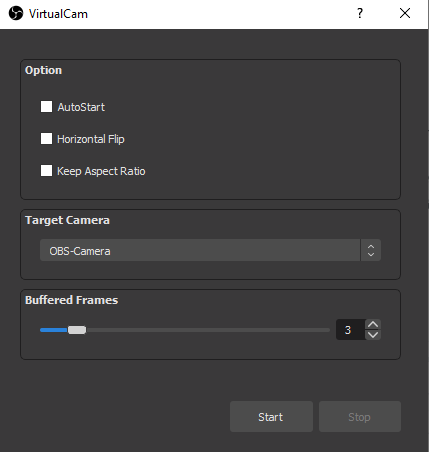Viewport: 429px width, 452px height.
Task: Click the AutoStart label text
Action: click(x=81, y=107)
